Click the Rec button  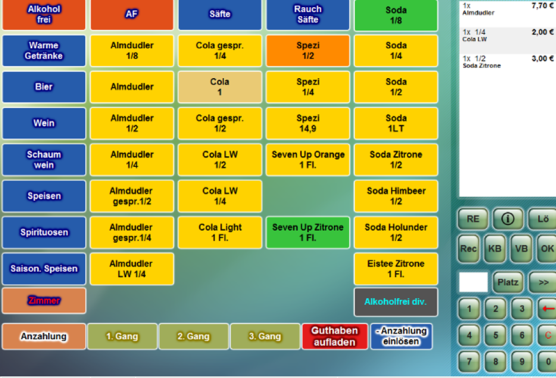[x=468, y=249]
